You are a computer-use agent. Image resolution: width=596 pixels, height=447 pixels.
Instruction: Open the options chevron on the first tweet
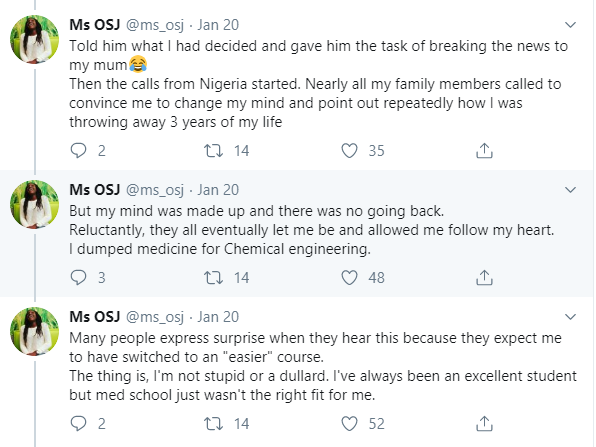[571, 25]
